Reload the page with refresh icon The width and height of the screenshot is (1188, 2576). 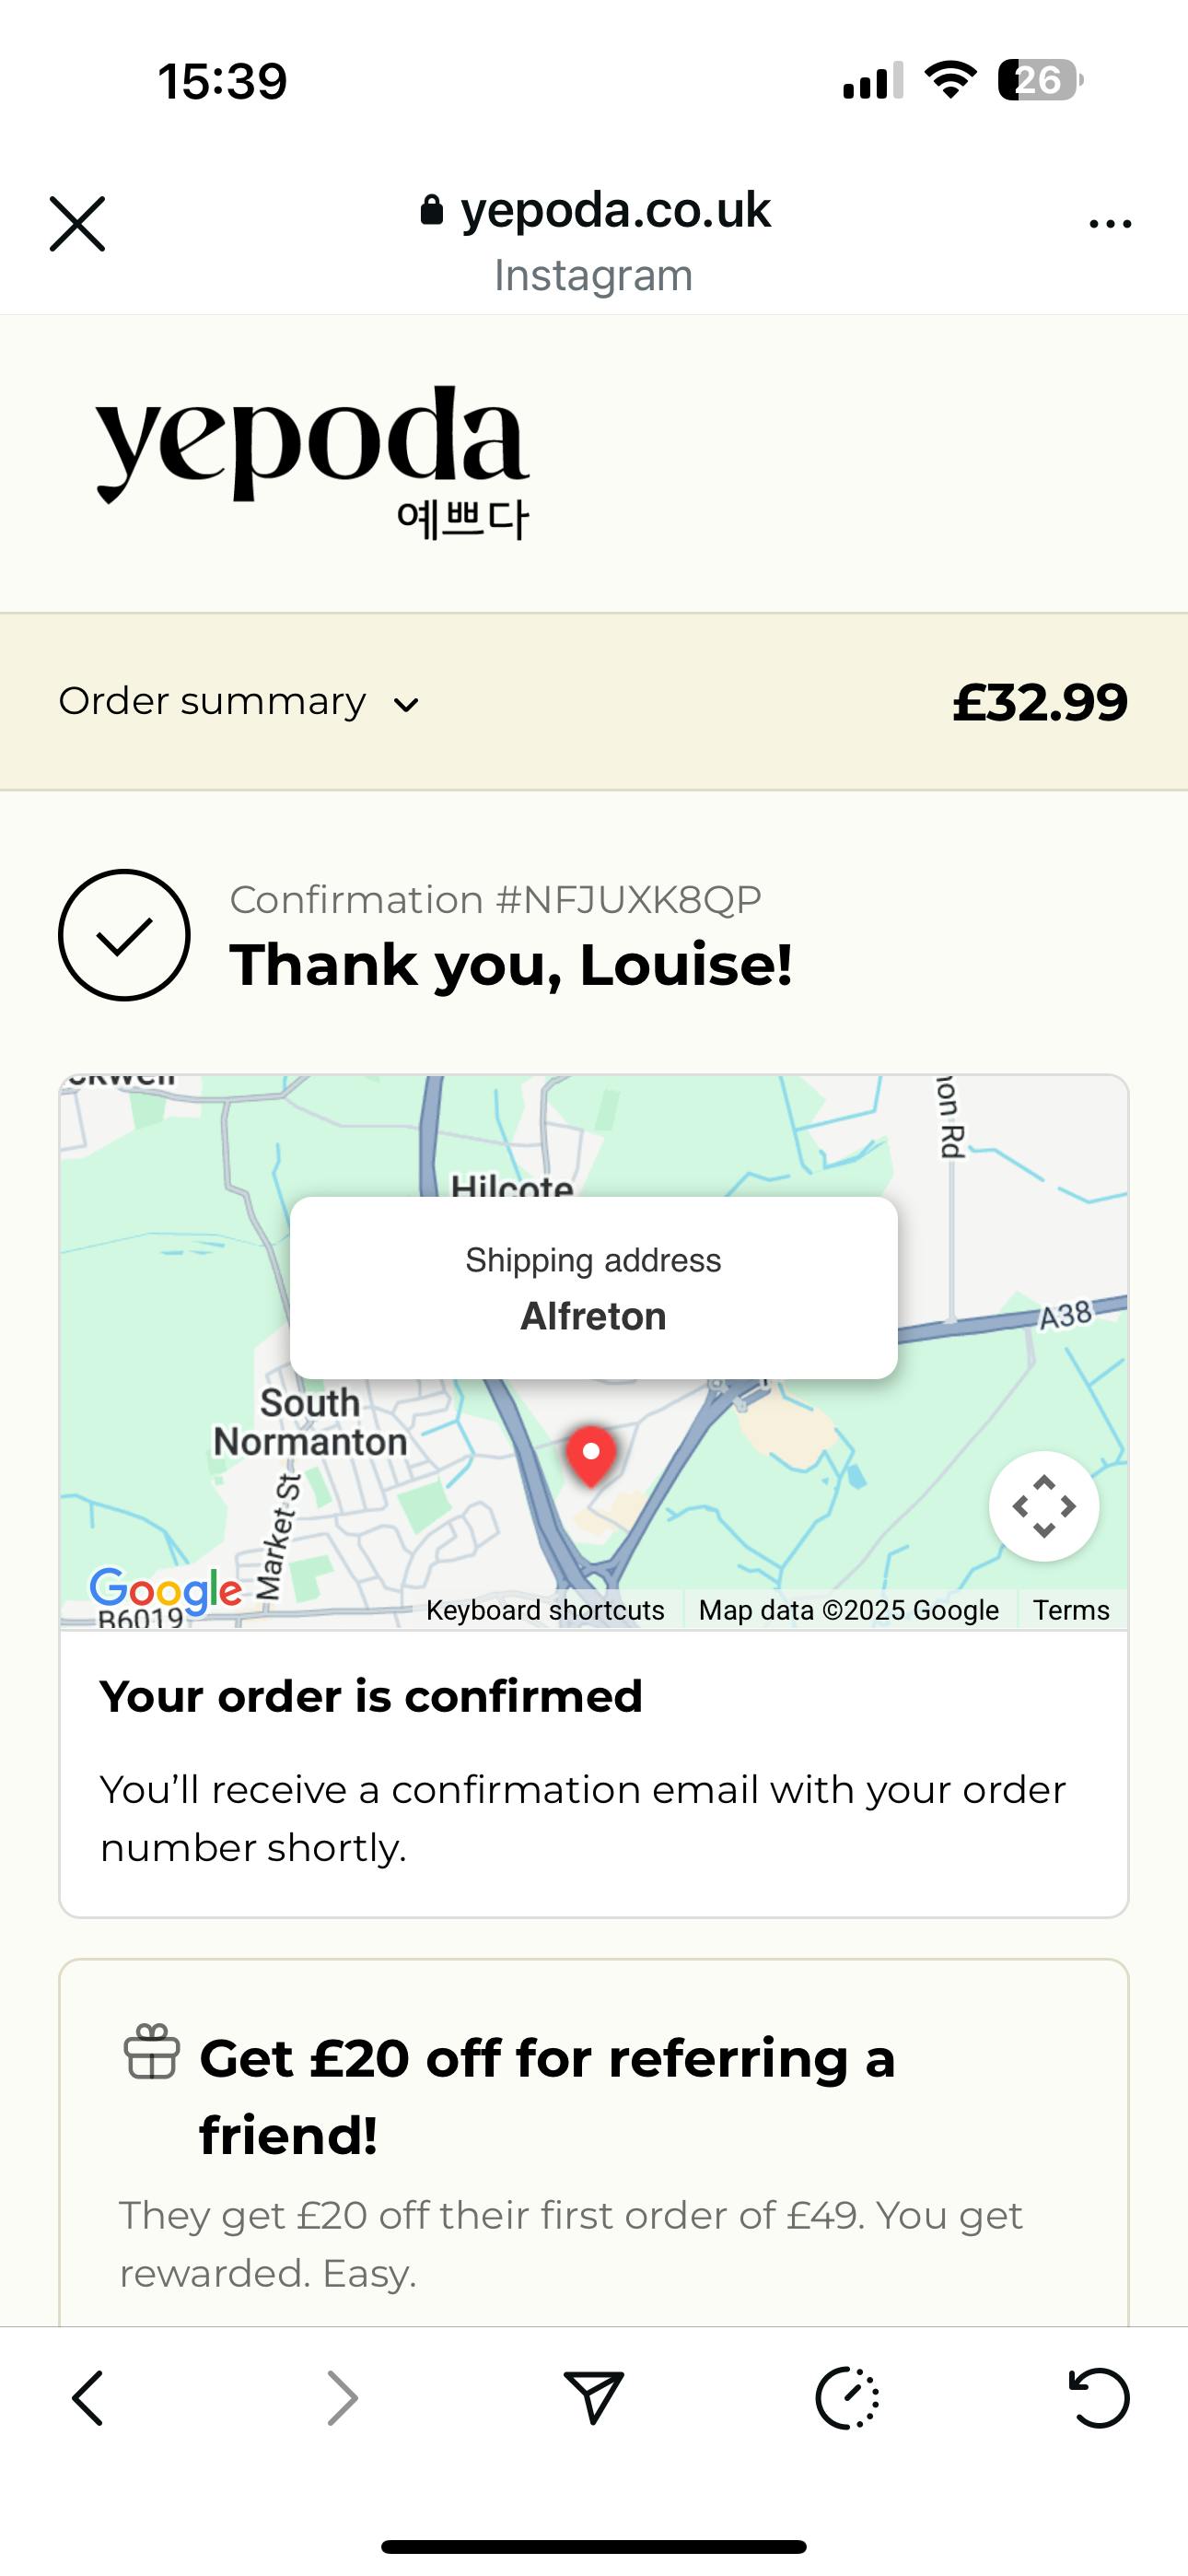[x=1099, y=2398]
